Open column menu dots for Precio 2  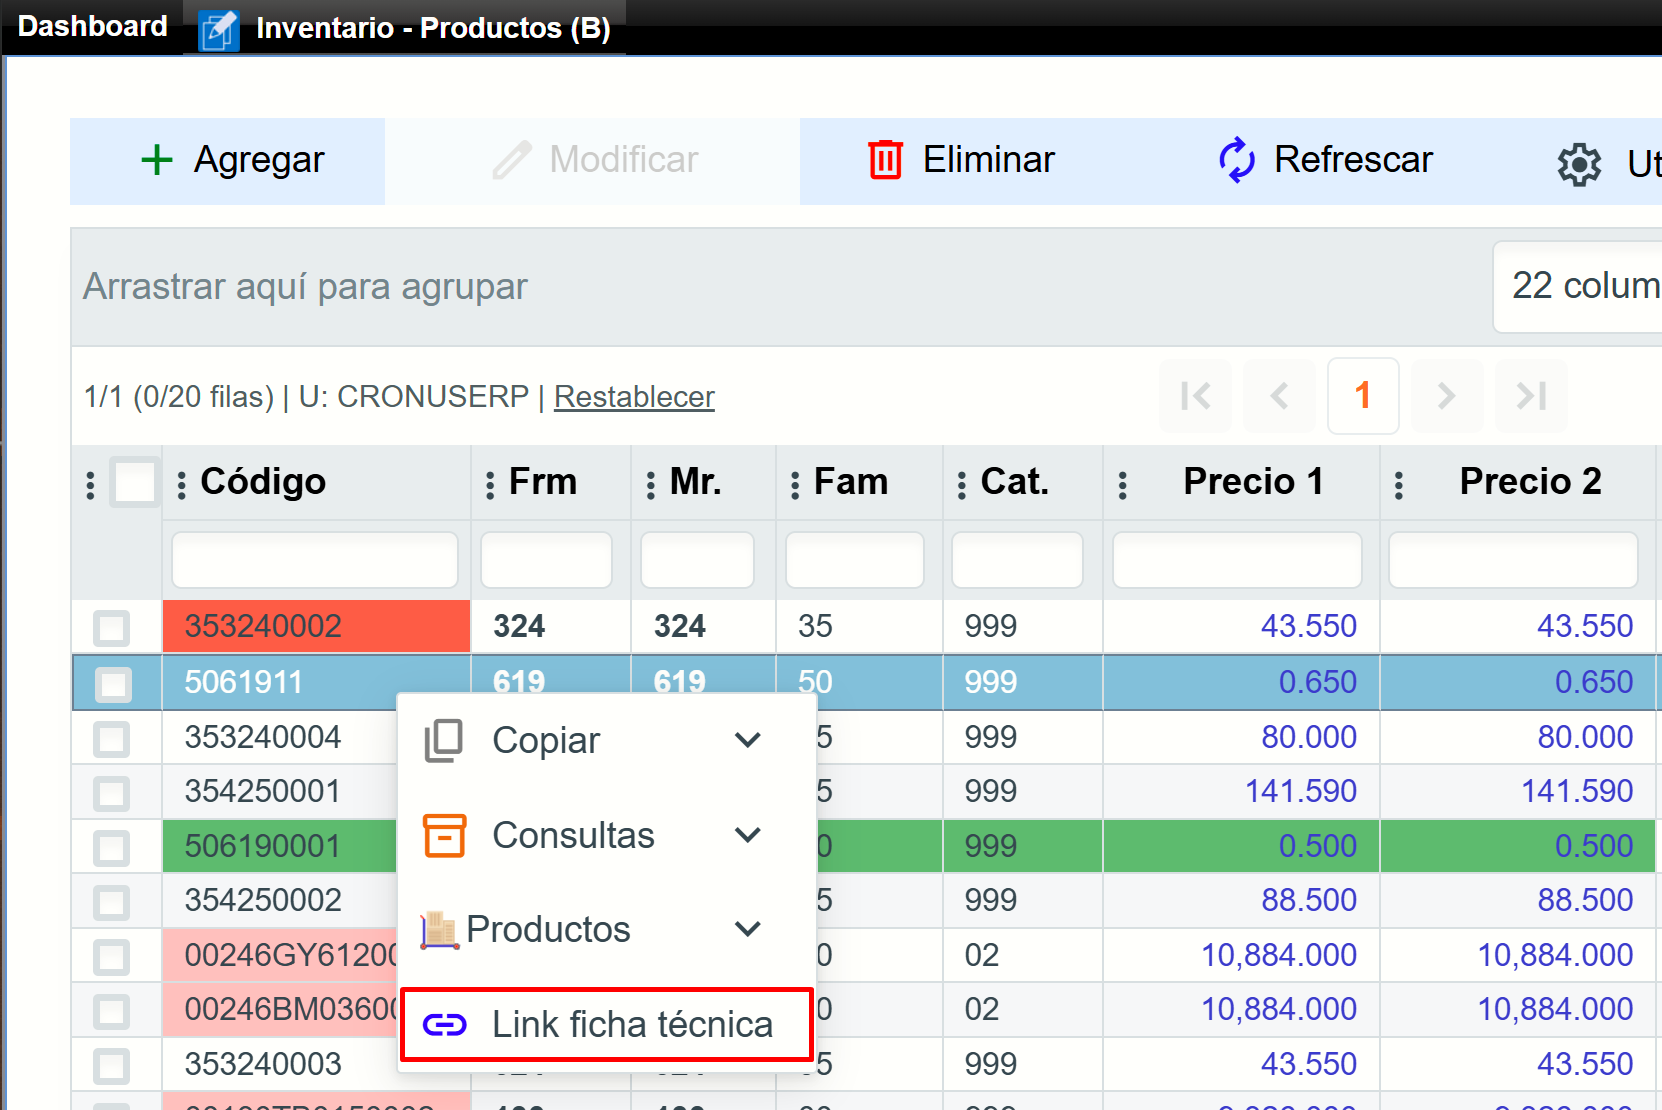click(1398, 485)
